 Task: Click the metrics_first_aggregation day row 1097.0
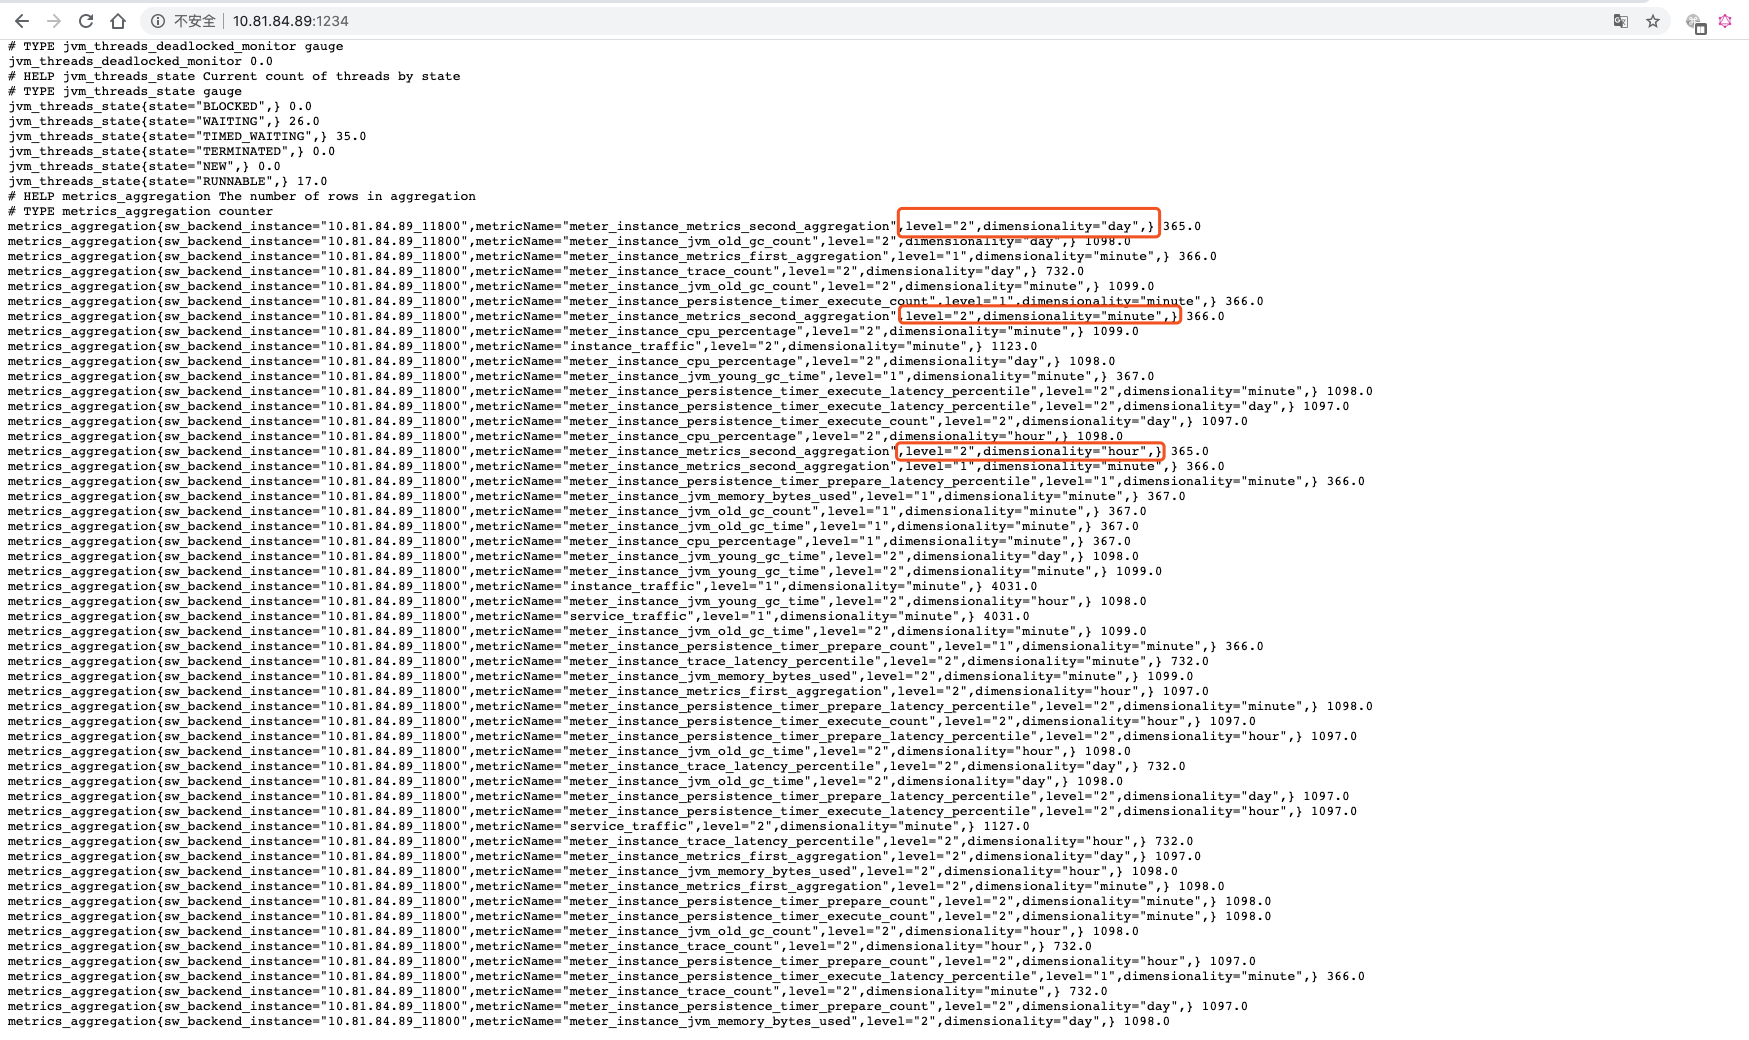[605, 856]
